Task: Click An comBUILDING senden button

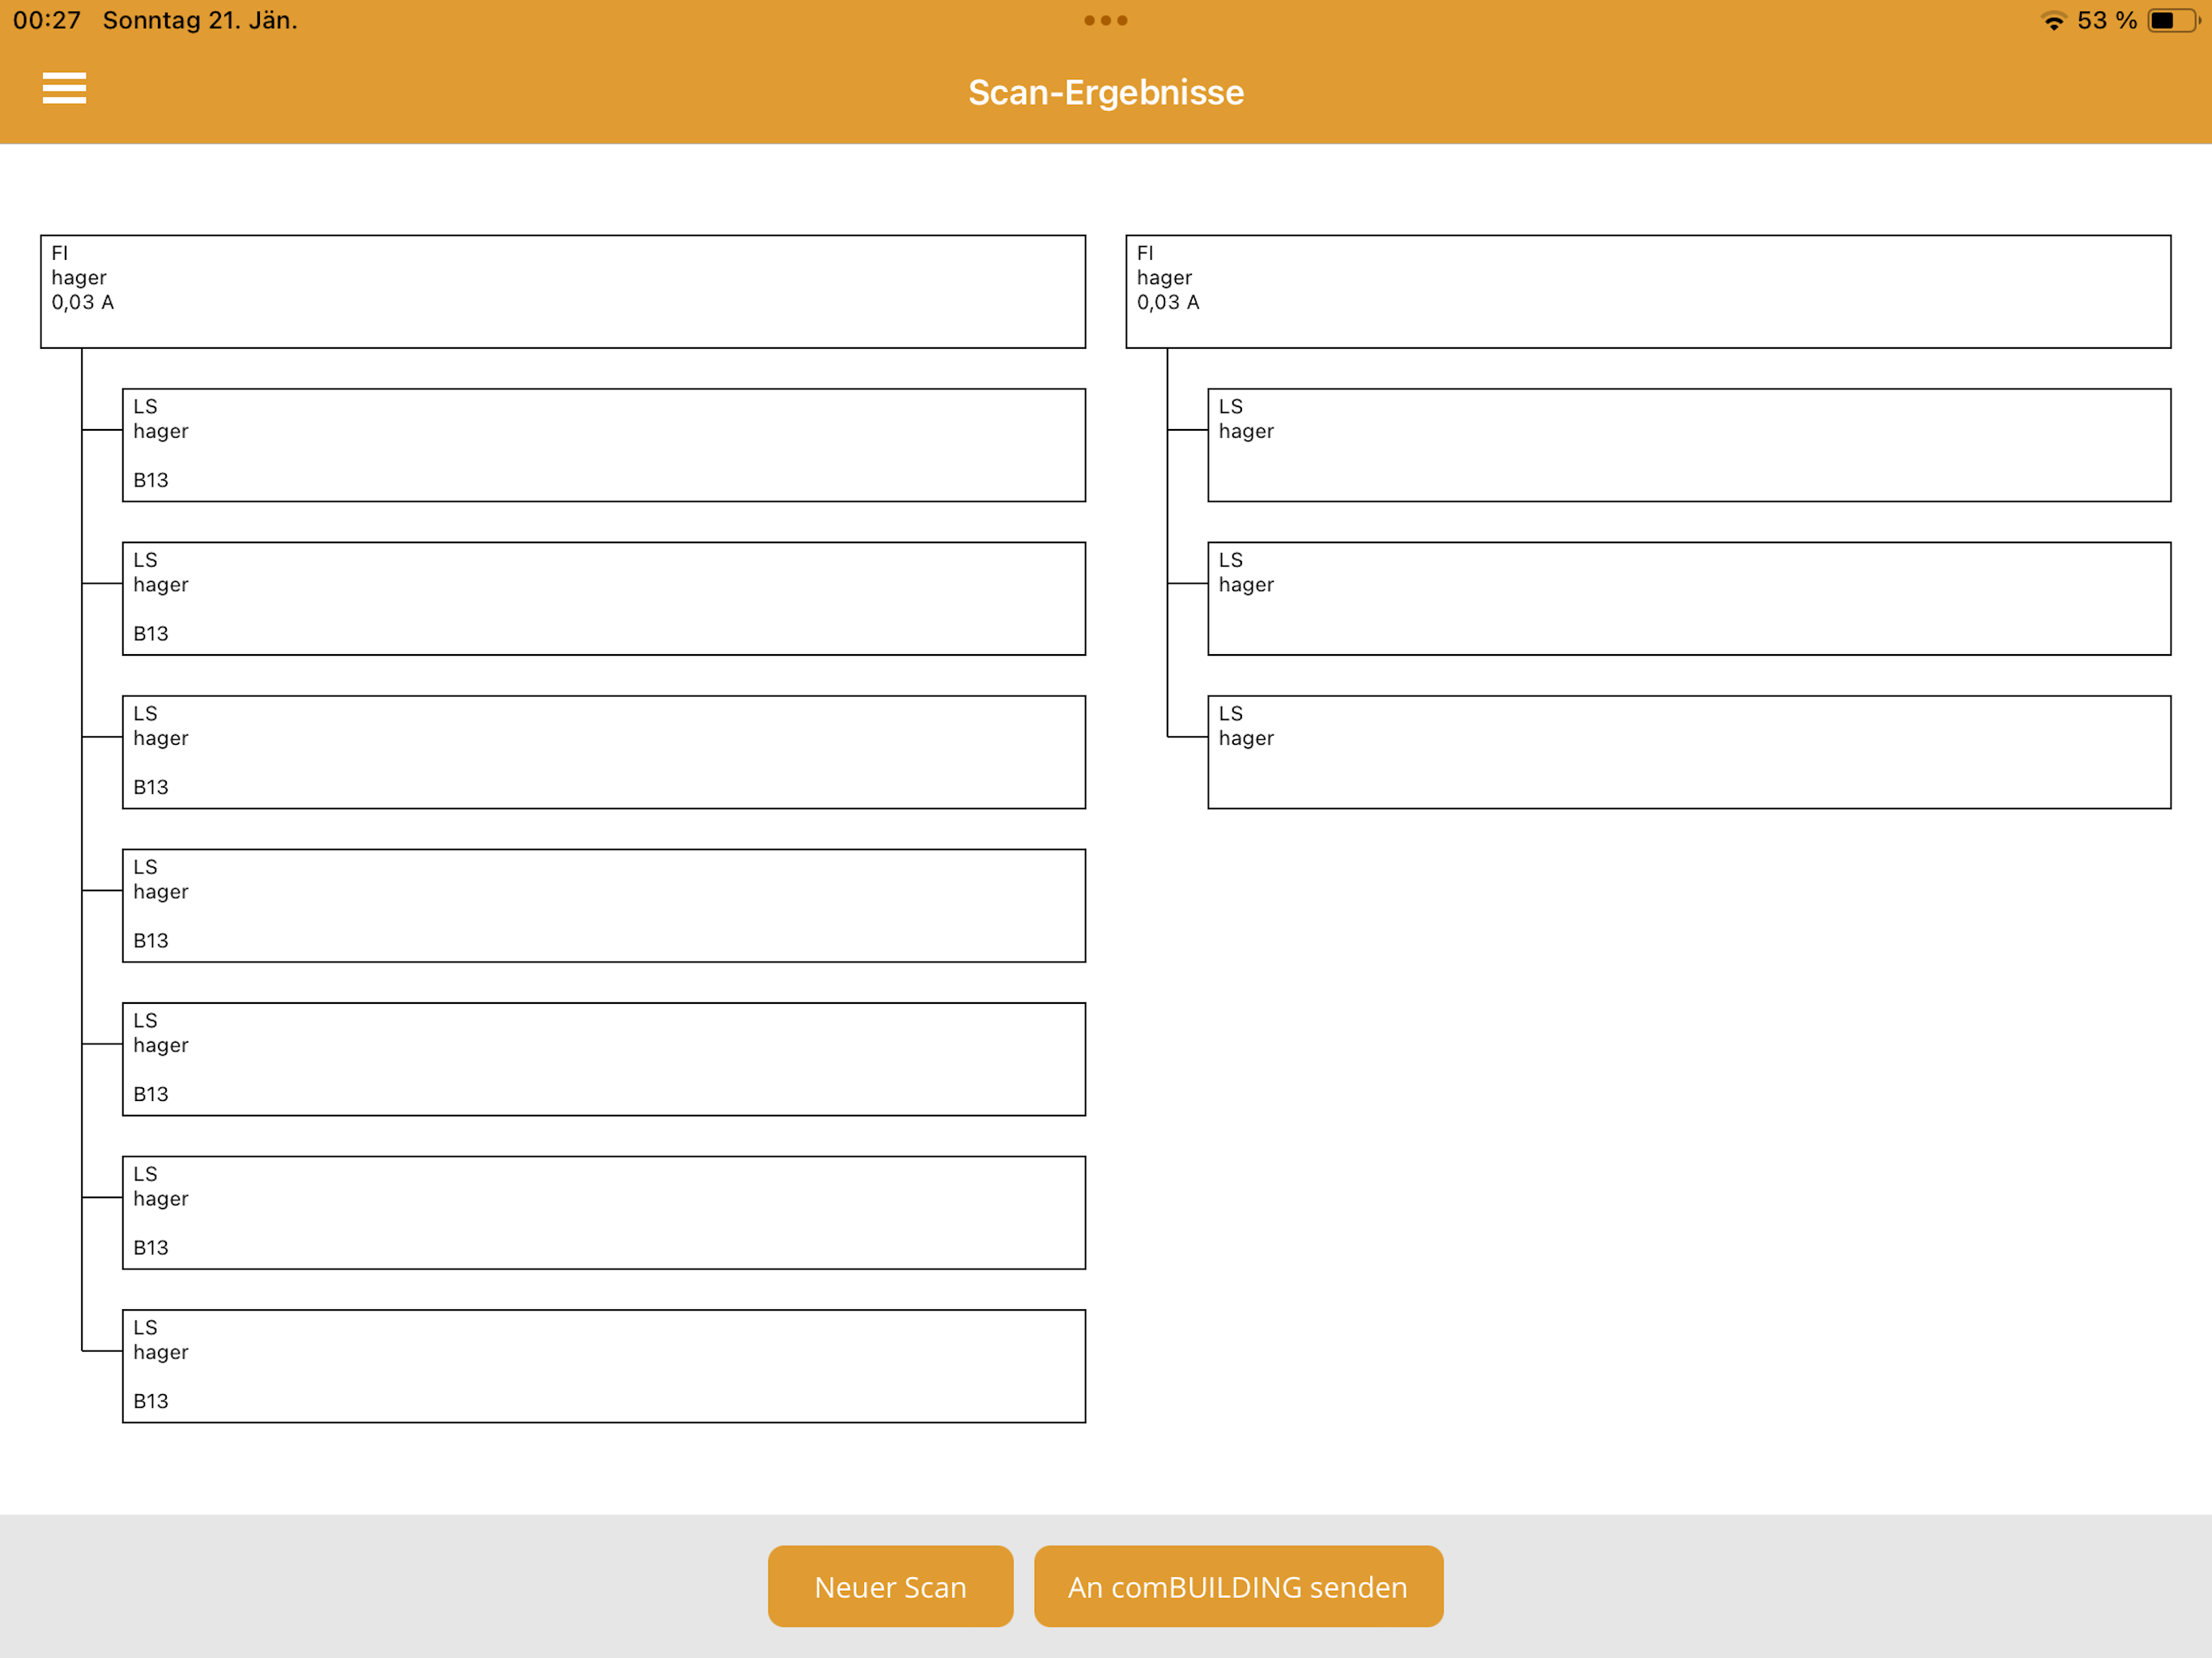Action: (1238, 1586)
